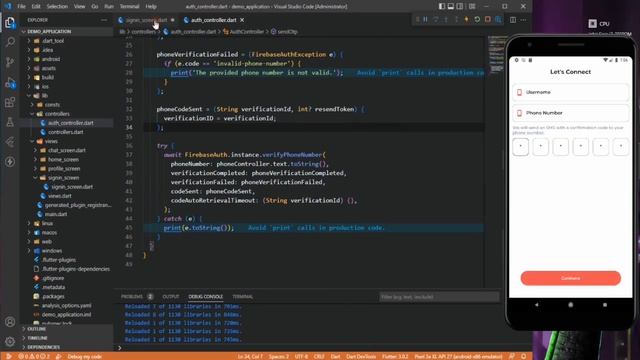Image resolution: width=640 pixels, height=360 pixels.
Task: Open the Widget Inspector debug toolbar icon
Action: (x=498, y=20)
